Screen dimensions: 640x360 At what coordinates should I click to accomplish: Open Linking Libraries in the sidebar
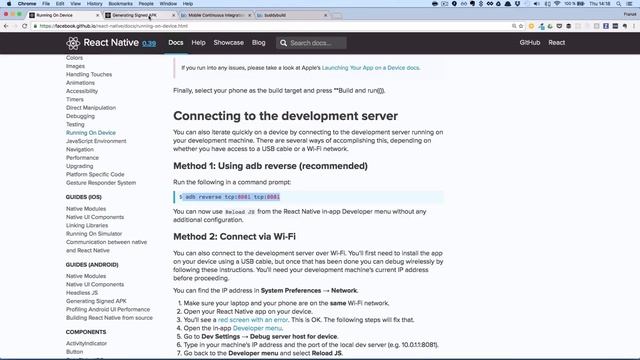click(87, 226)
